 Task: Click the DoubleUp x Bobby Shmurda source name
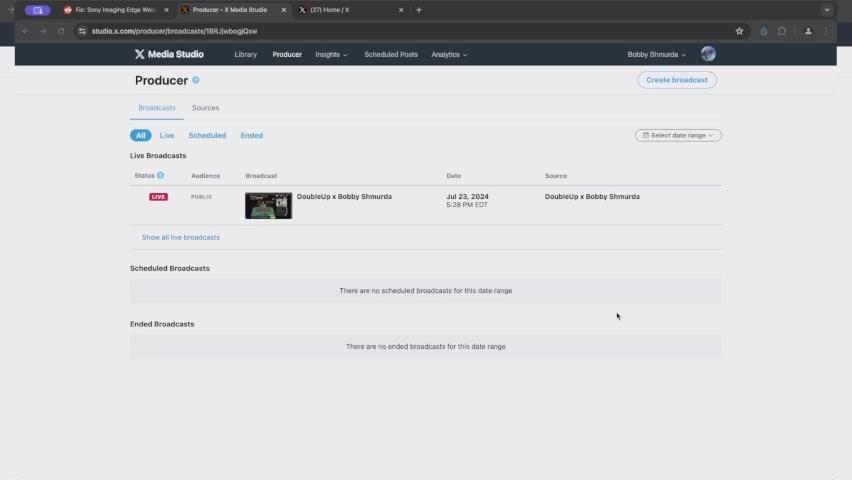(592, 196)
